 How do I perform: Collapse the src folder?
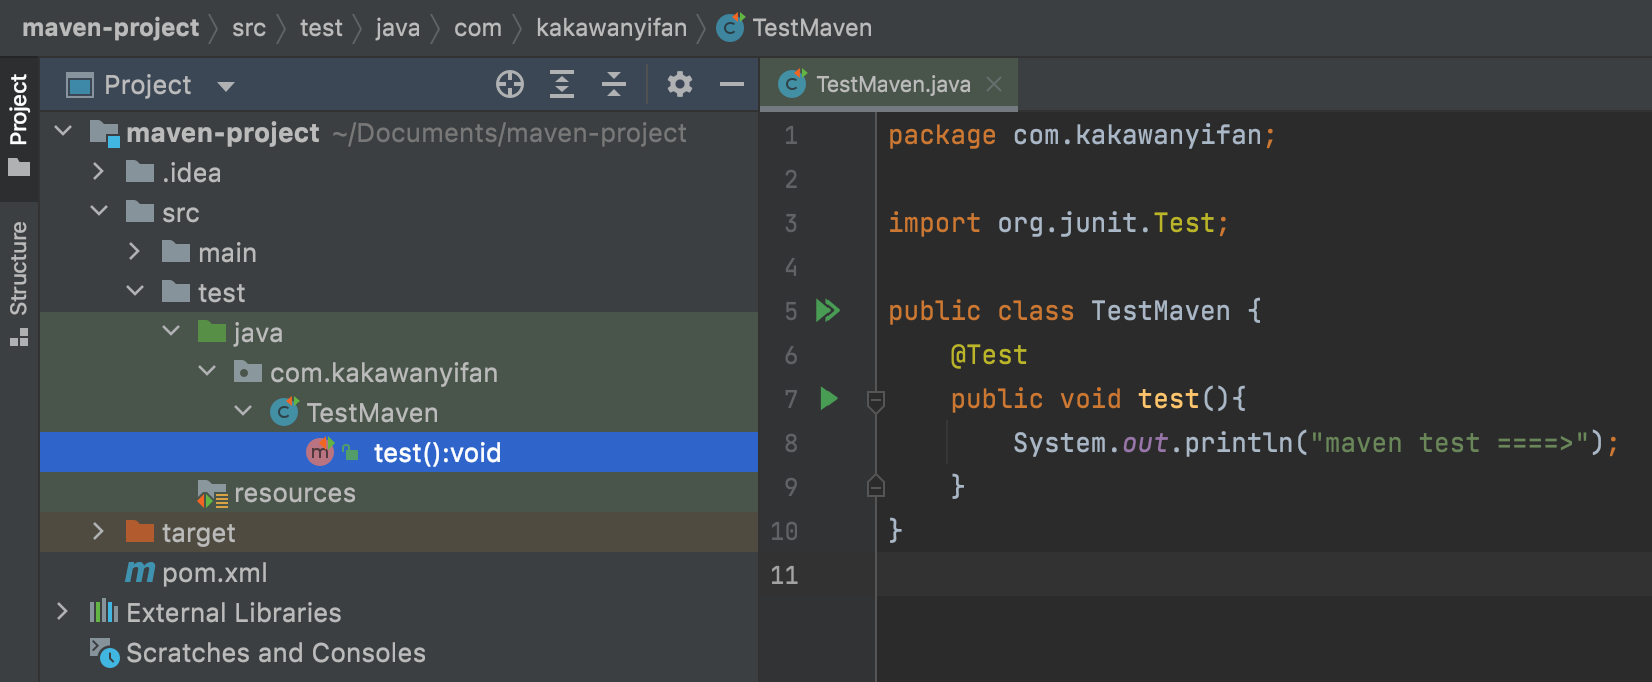pyautogui.click(x=99, y=212)
